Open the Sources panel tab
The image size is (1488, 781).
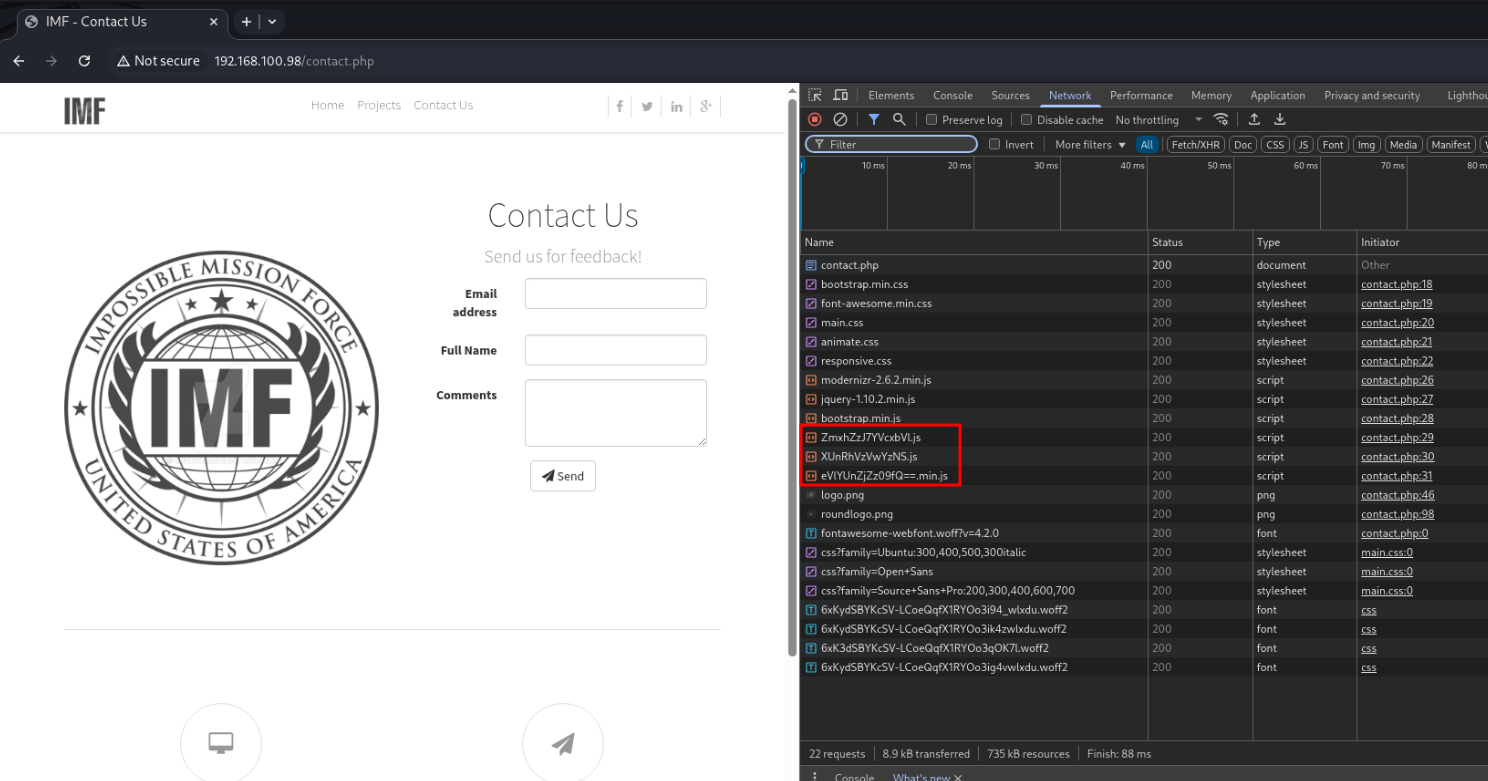click(1010, 95)
